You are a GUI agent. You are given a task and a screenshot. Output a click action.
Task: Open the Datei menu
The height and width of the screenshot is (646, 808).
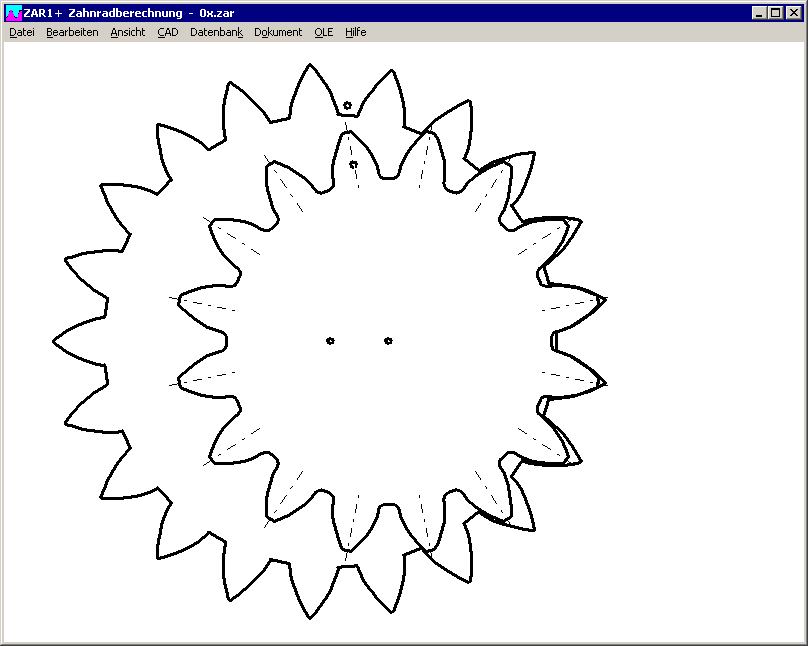pyautogui.click(x=22, y=32)
